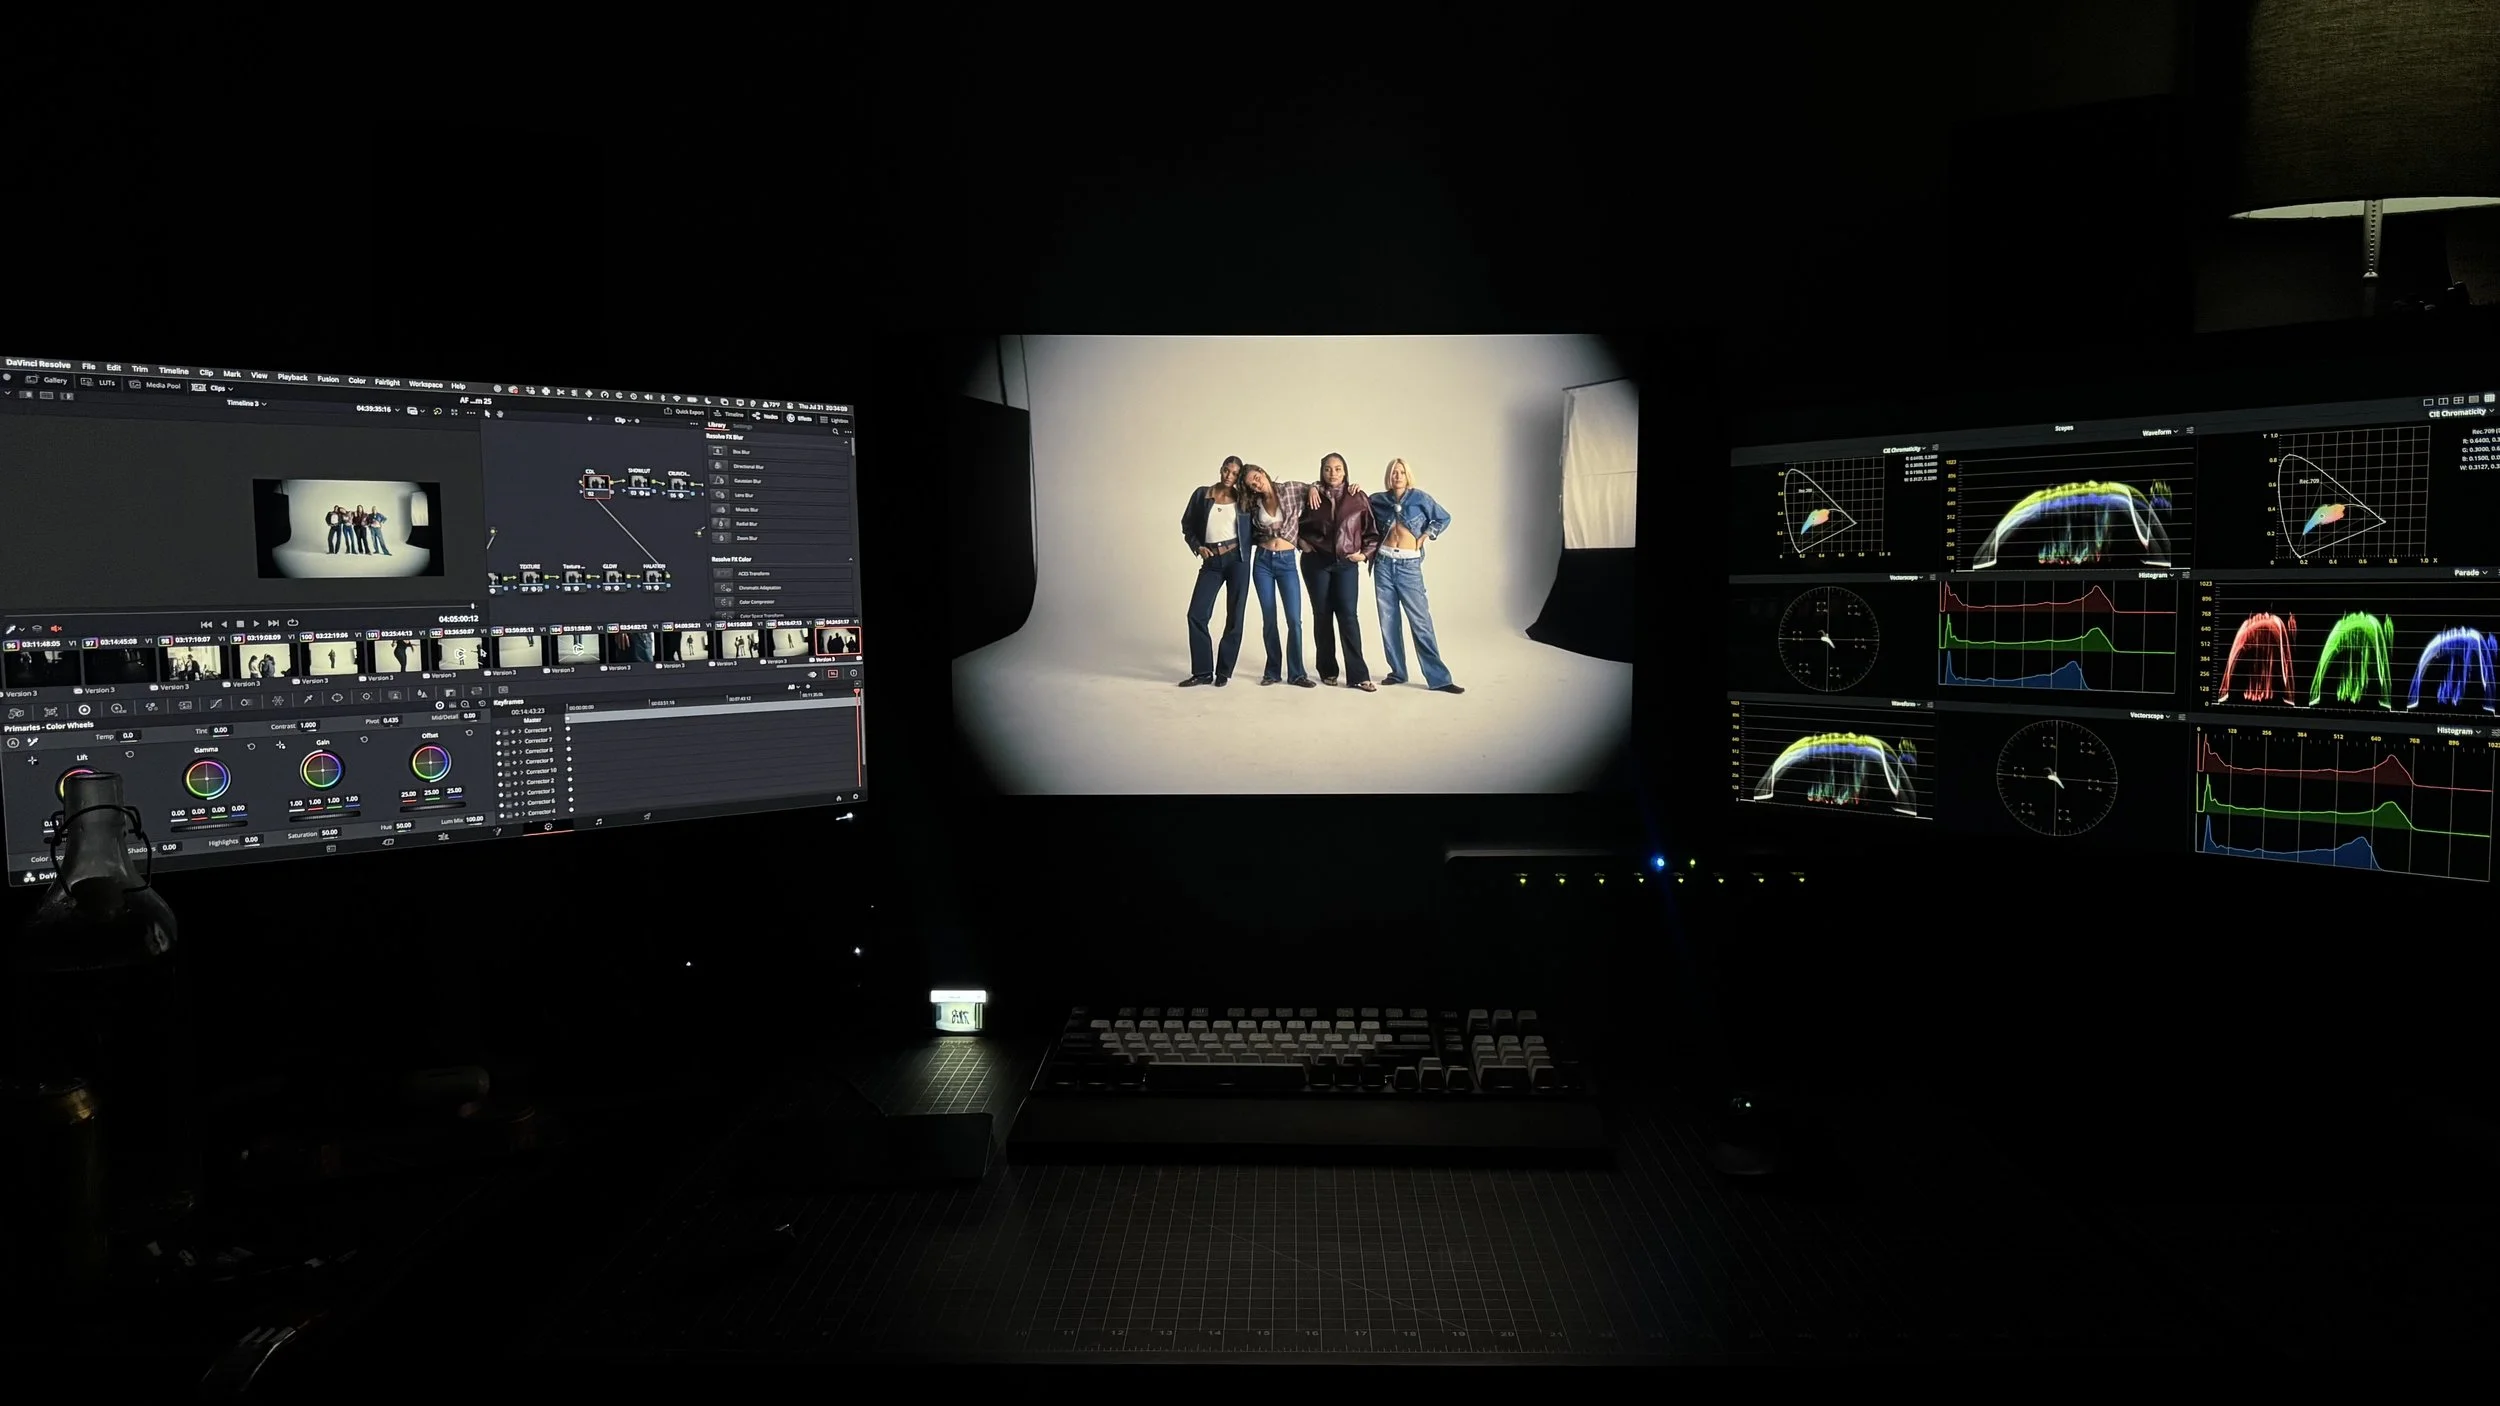Reset the Offset color wheel
2500x1406 pixels.
click(x=469, y=733)
